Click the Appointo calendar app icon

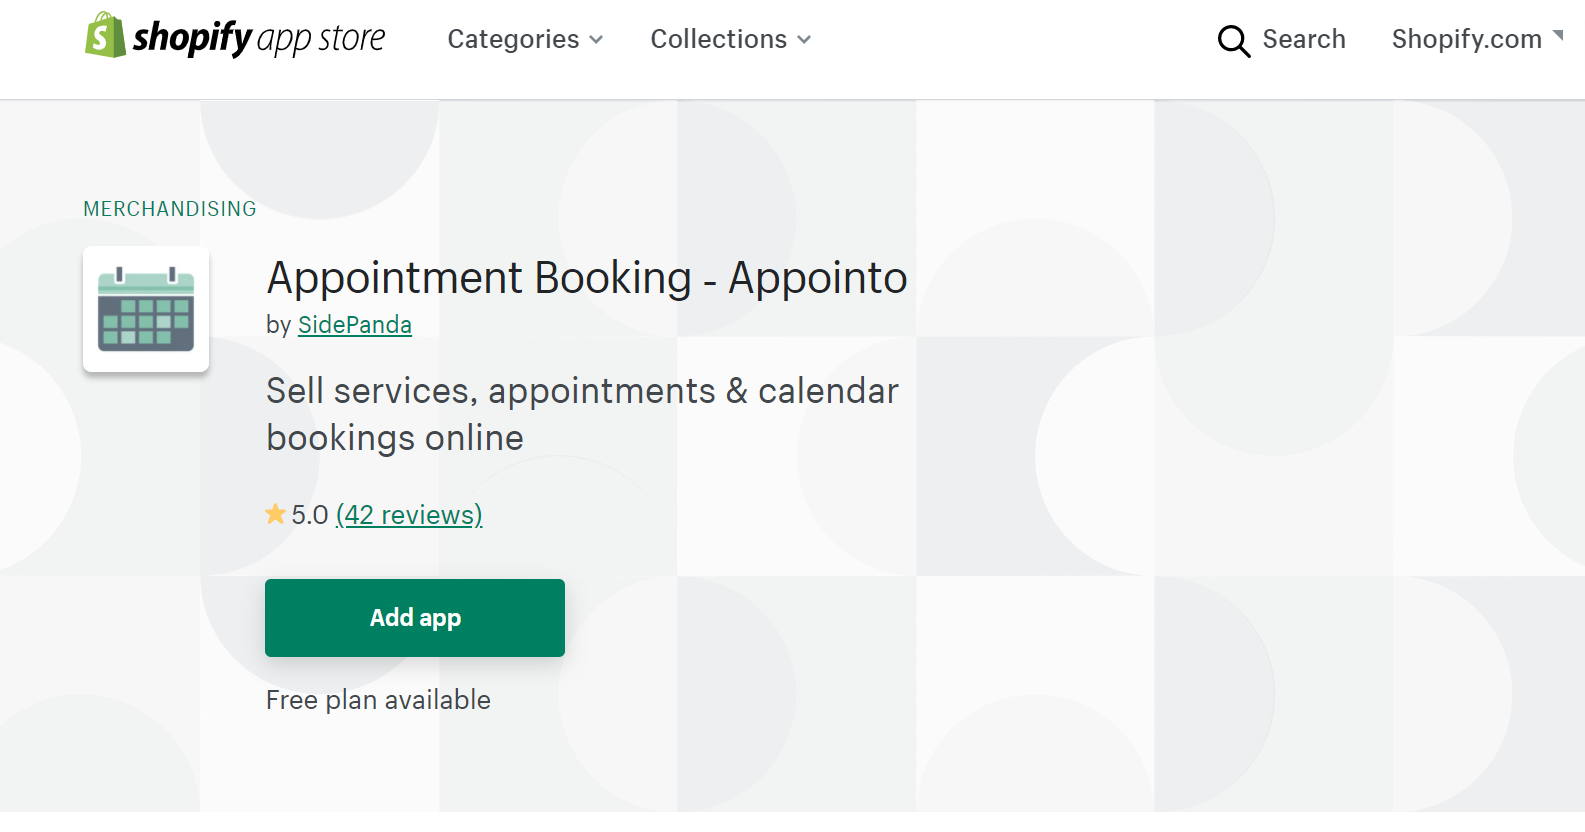pyautogui.click(x=146, y=309)
